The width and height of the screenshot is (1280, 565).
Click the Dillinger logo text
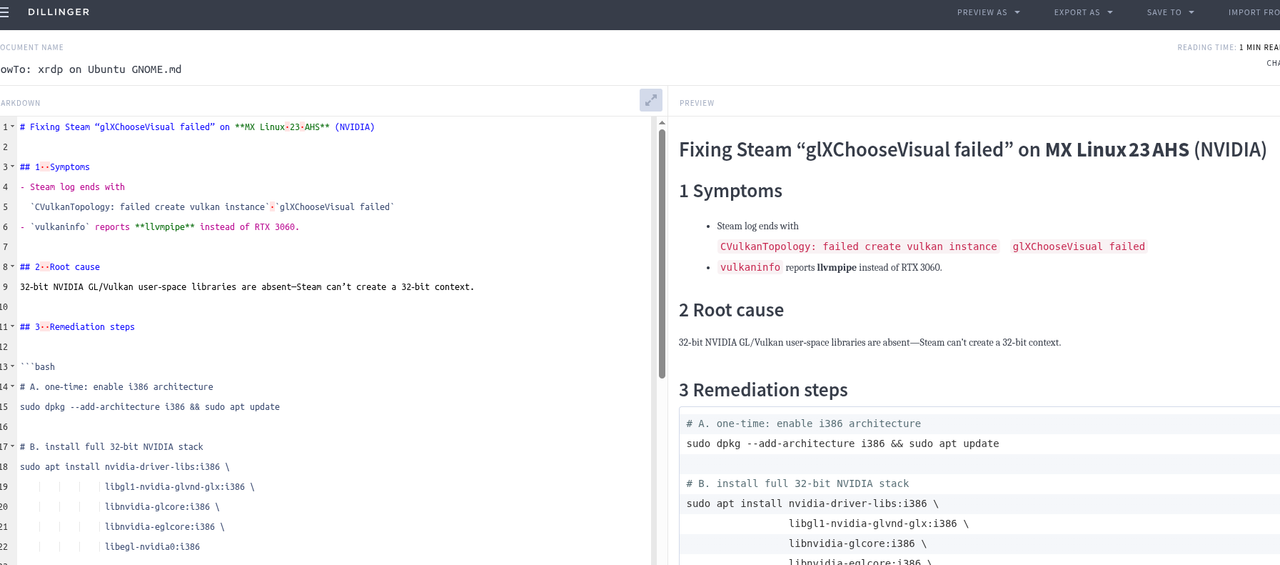point(59,12)
